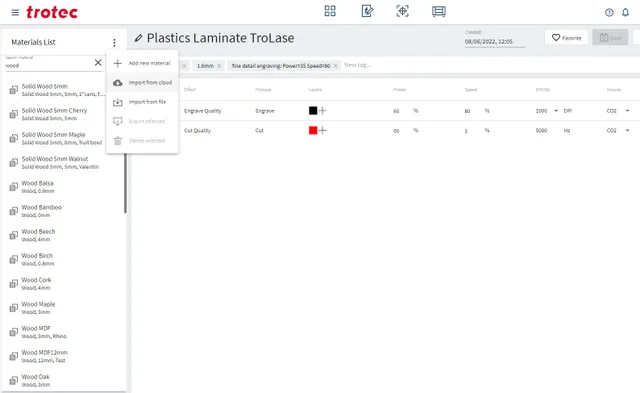This screenshot has height=393, width=640.
Task: Click the power value in Engrave Quality row
Action: tap(396, 111)
